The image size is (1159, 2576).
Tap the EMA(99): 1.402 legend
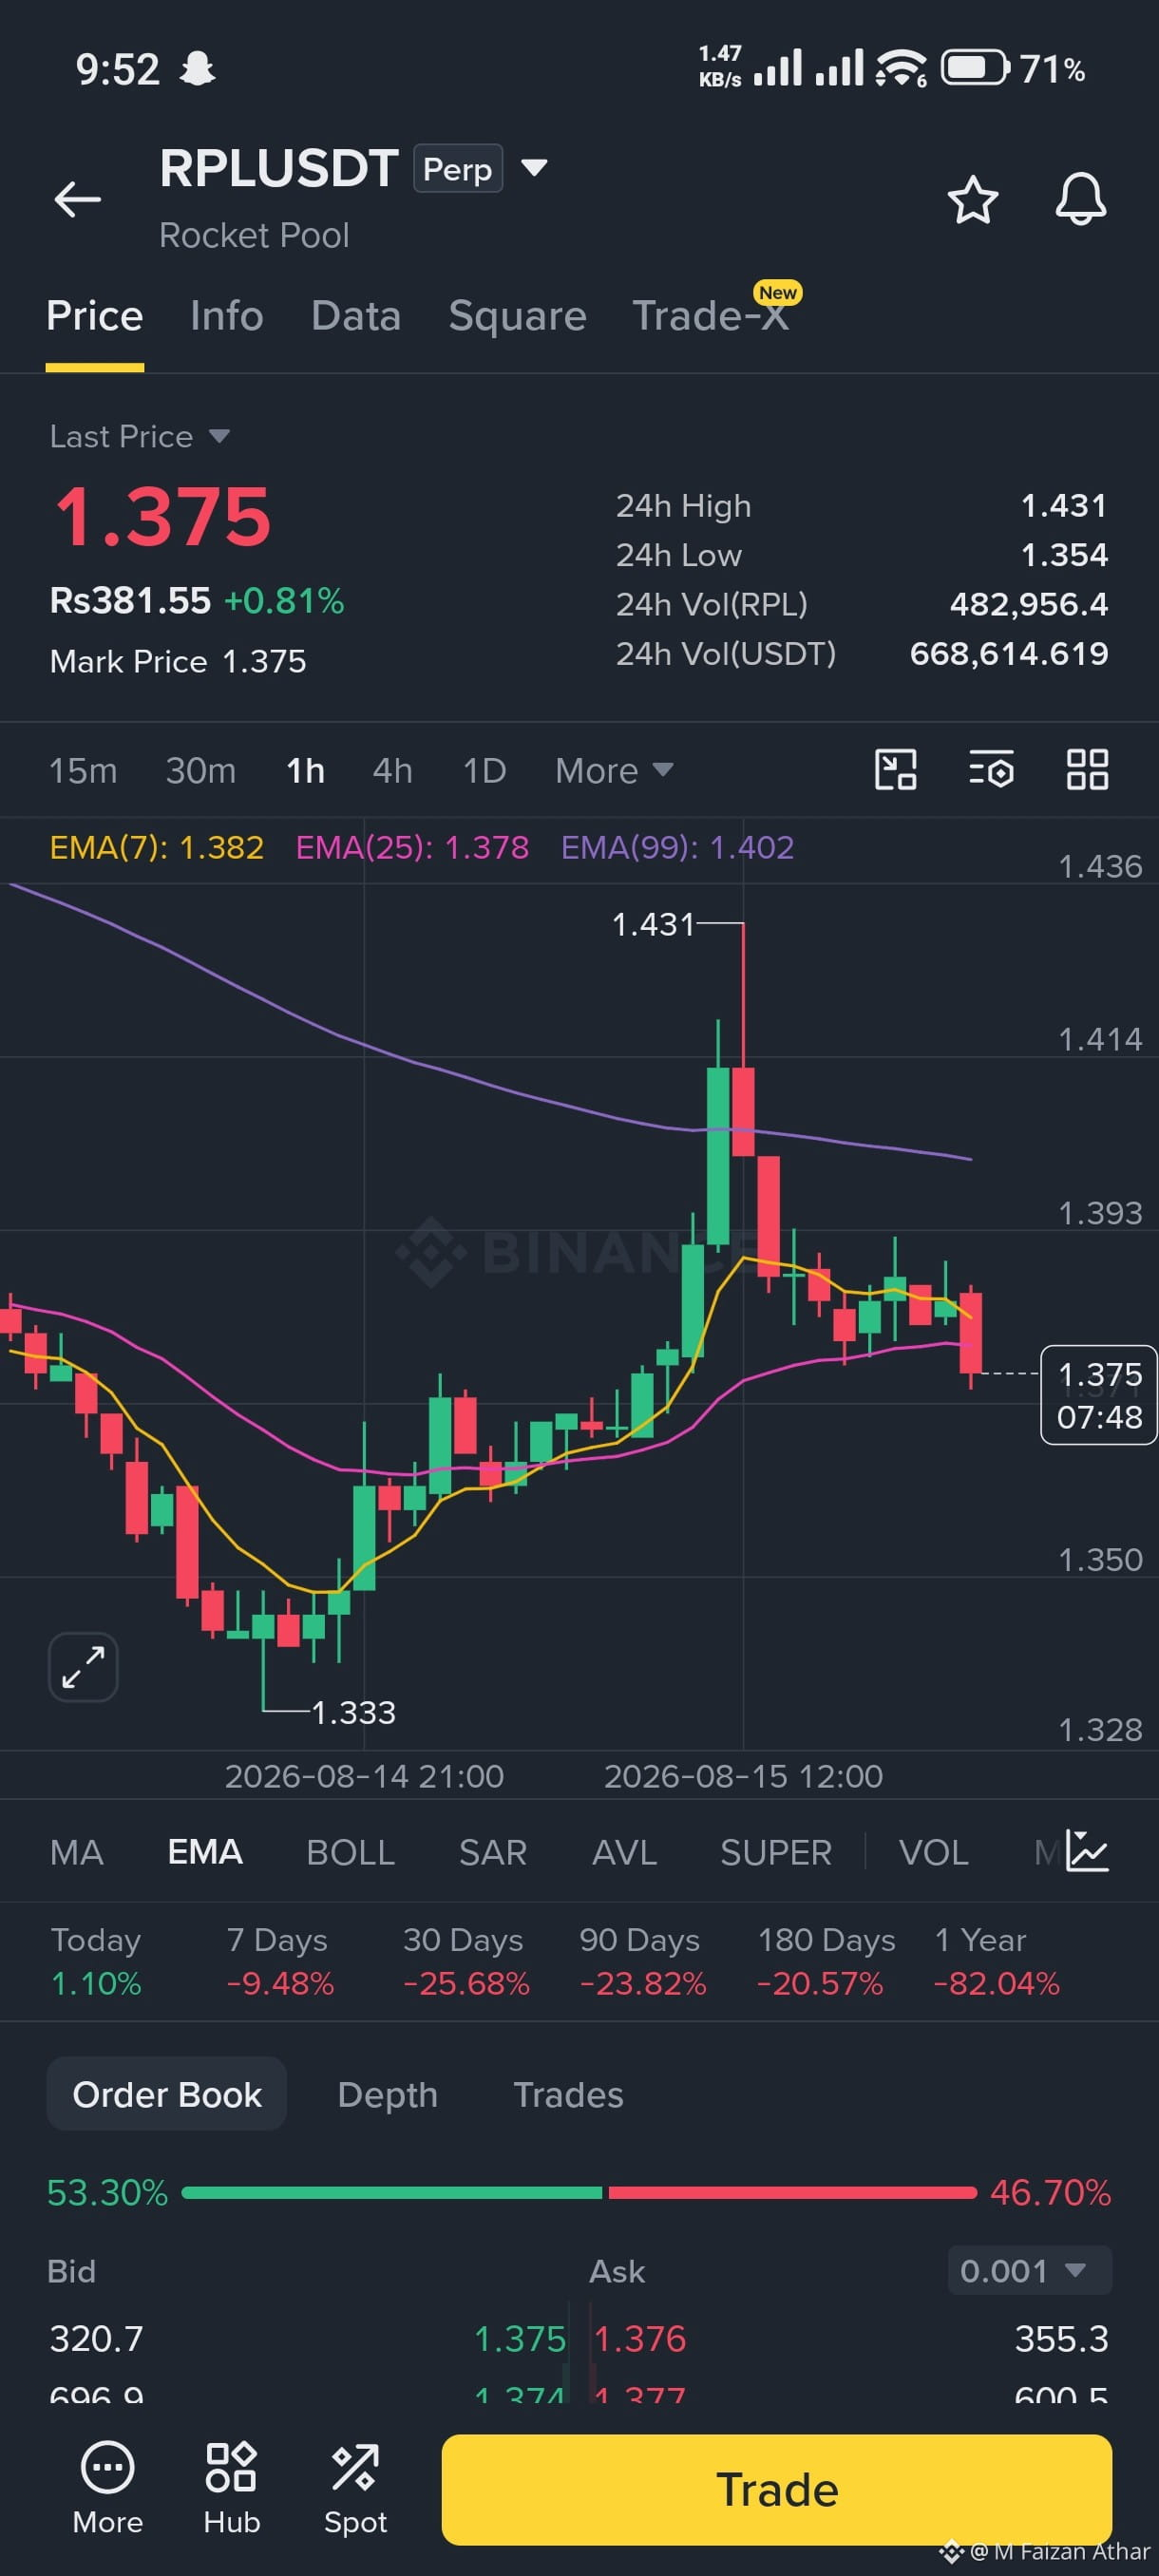pos(677,847)
